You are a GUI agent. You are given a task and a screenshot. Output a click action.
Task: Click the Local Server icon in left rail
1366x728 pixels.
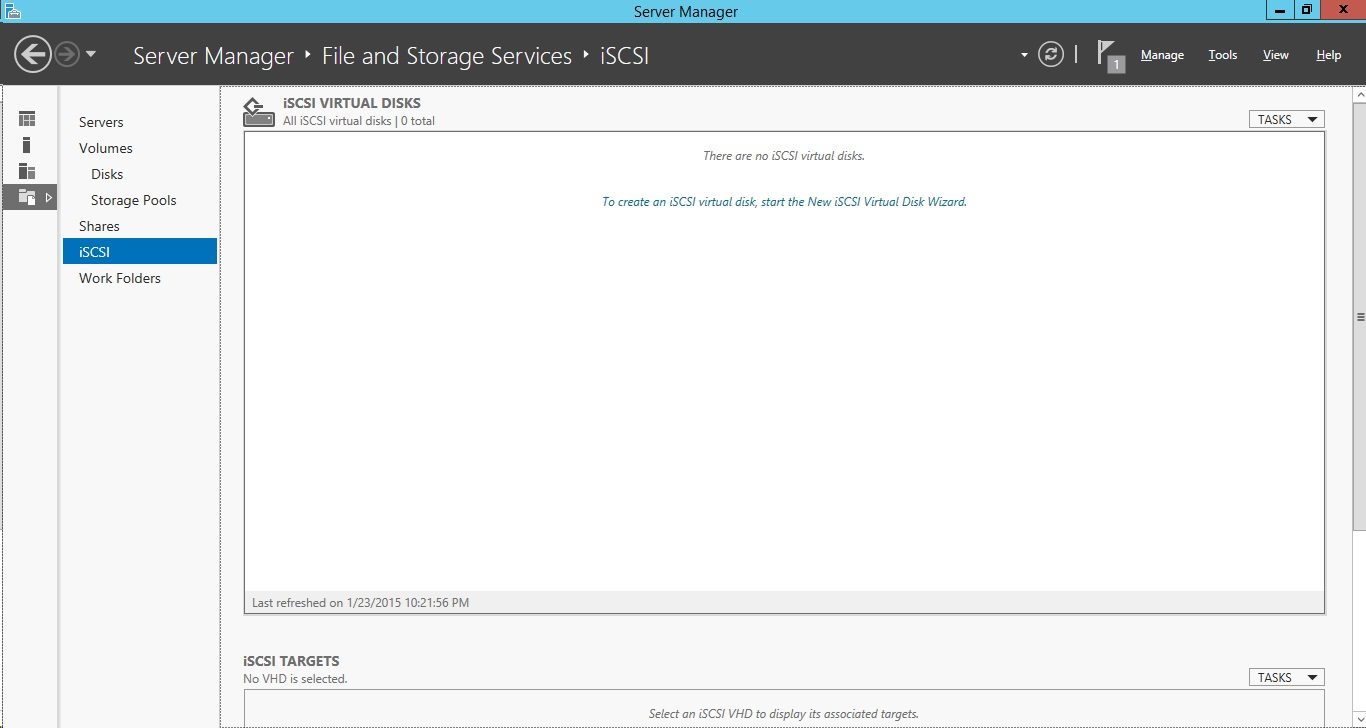pyautogui.click(x=27, y=145)
